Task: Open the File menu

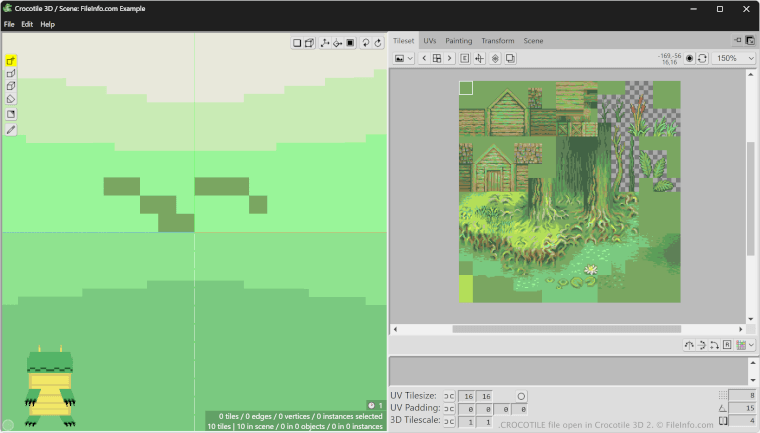Action: (x=9, y=24)
